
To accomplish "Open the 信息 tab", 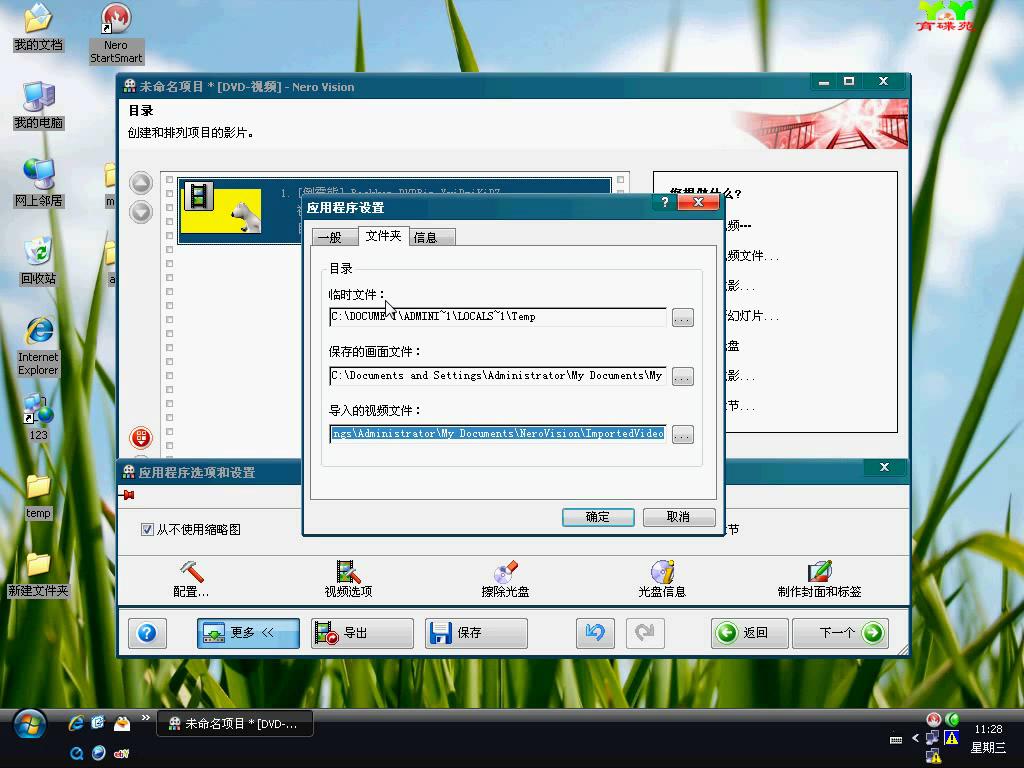I will tap(431, 237).
